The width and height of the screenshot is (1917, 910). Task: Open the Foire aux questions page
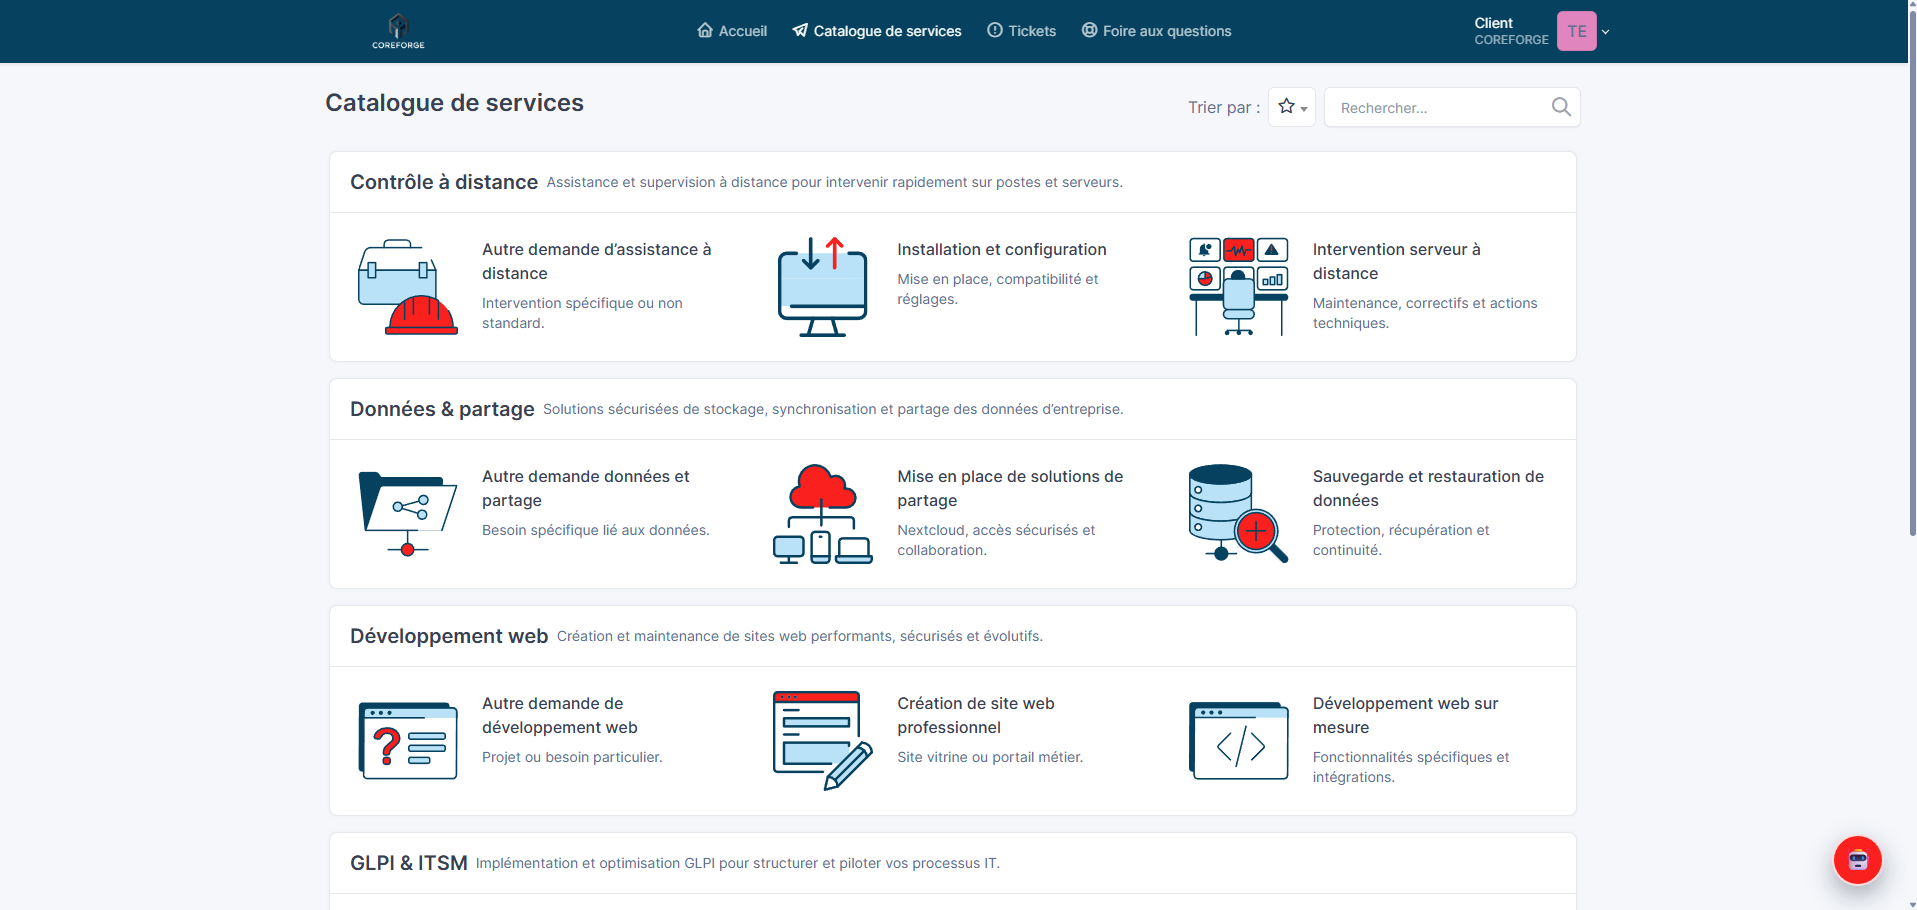click(x=1156, y=31)
